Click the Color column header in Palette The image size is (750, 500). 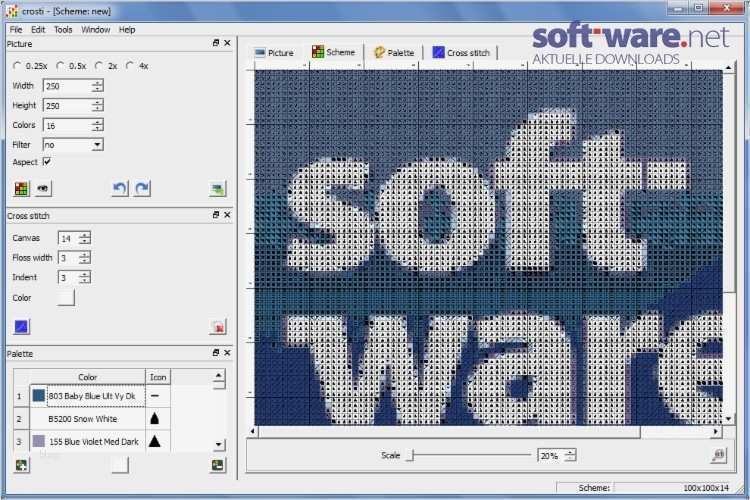(88, 377)
